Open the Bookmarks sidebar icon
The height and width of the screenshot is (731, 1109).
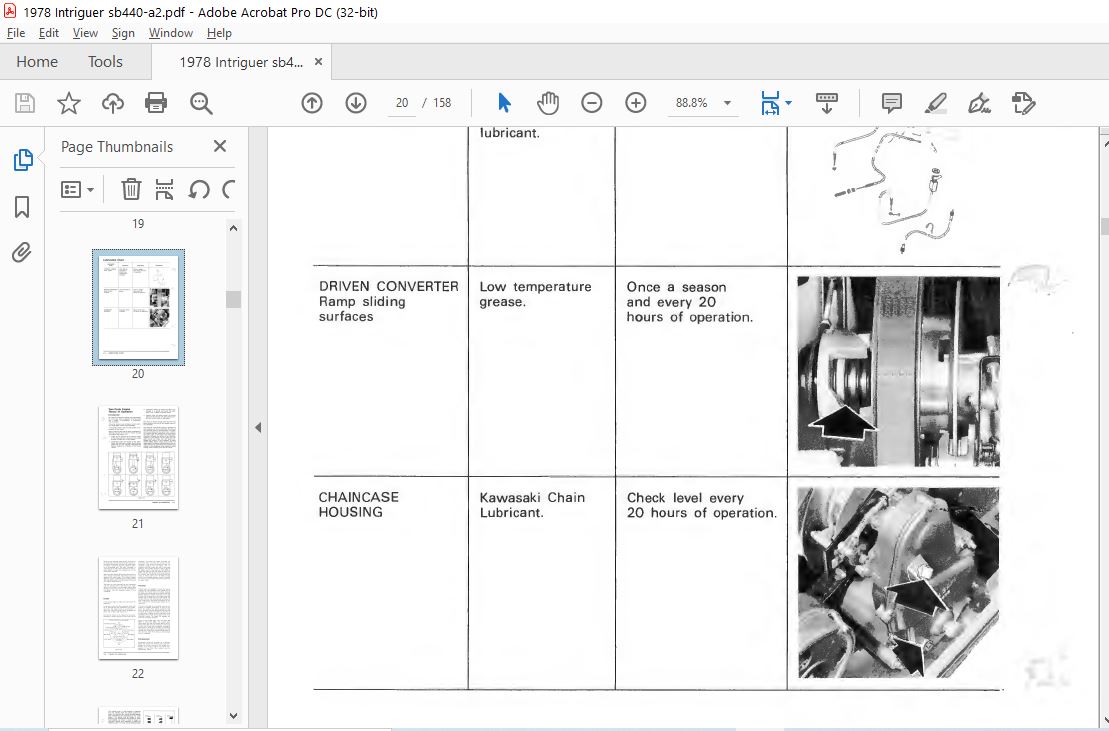click(22, 206)
